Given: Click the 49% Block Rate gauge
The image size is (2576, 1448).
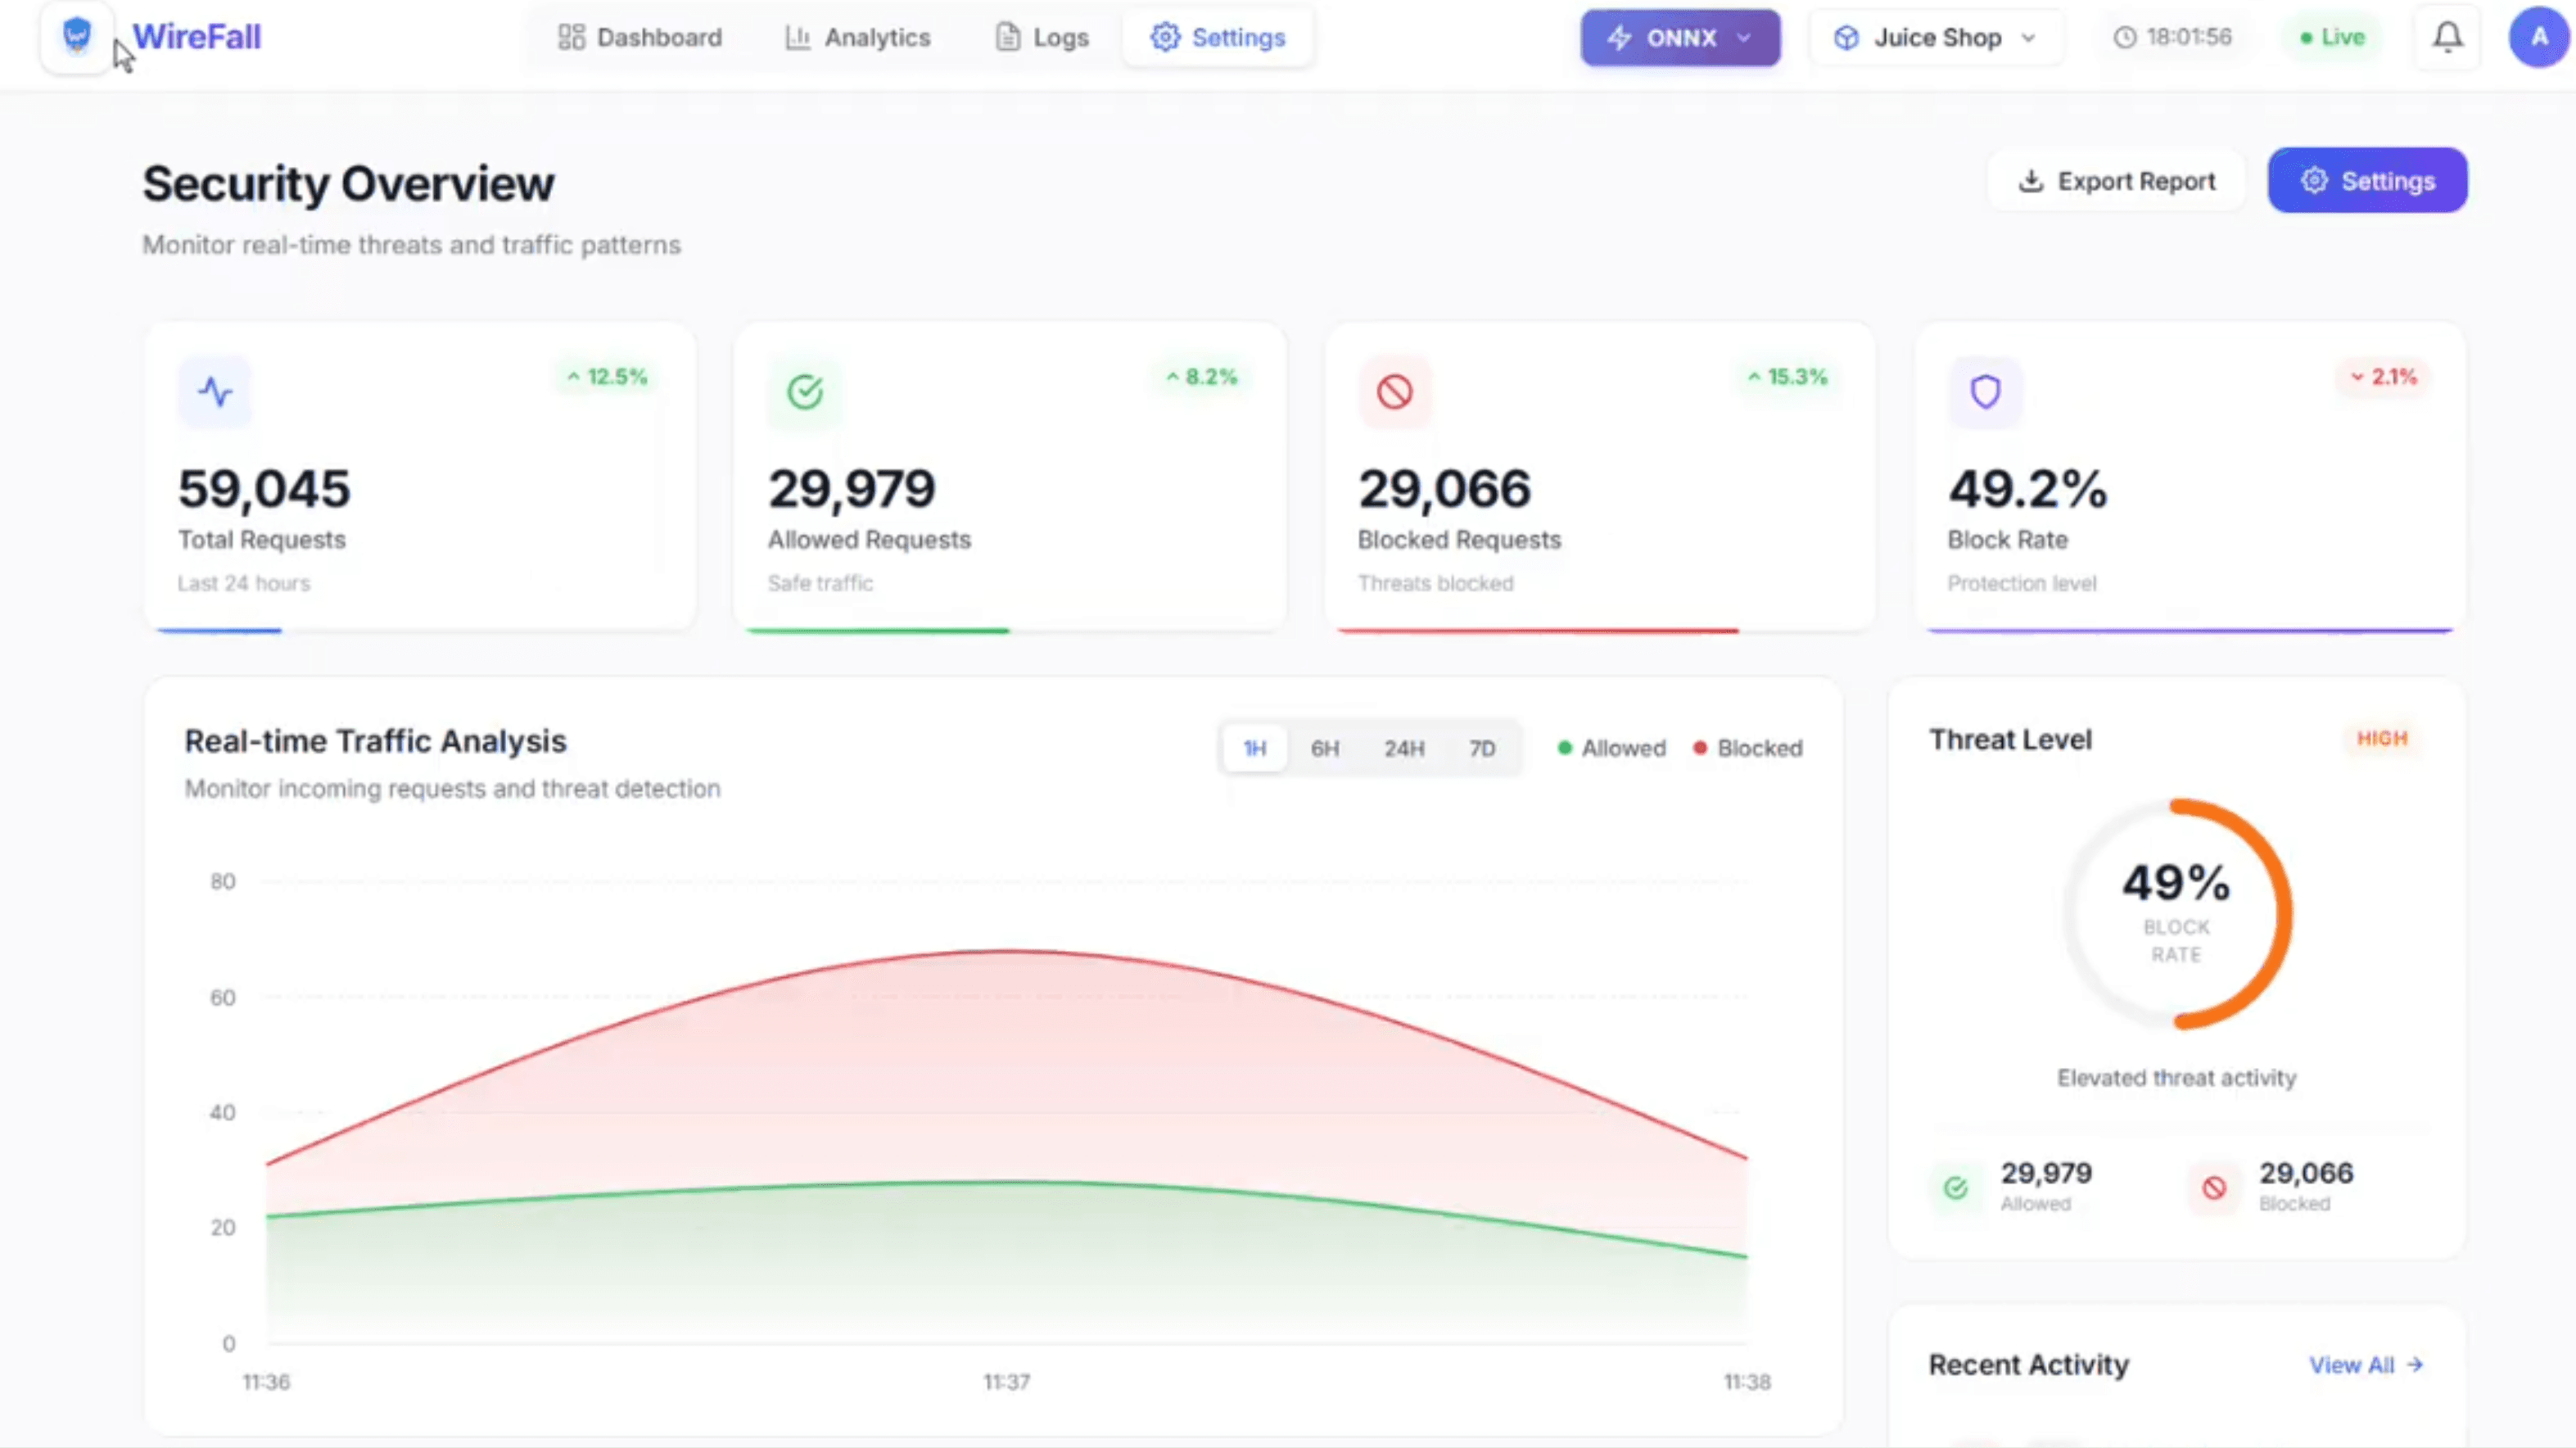Looking at the screenshot, I should [2179, 915].
